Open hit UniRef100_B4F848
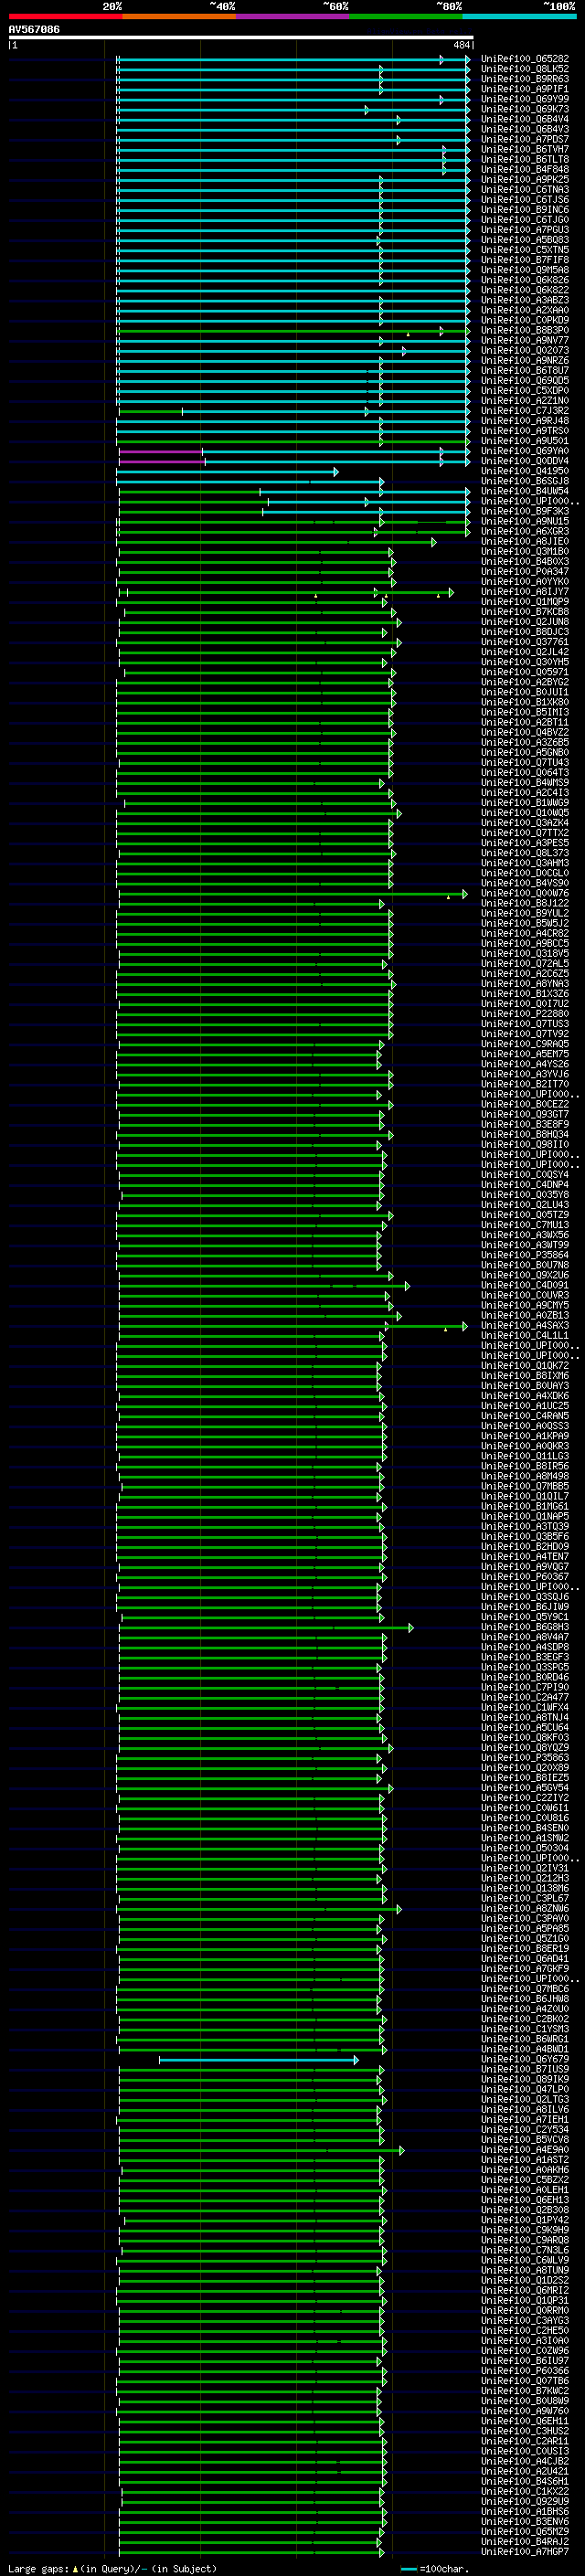The image size is (585, 2576). click(x=525, y=169)
